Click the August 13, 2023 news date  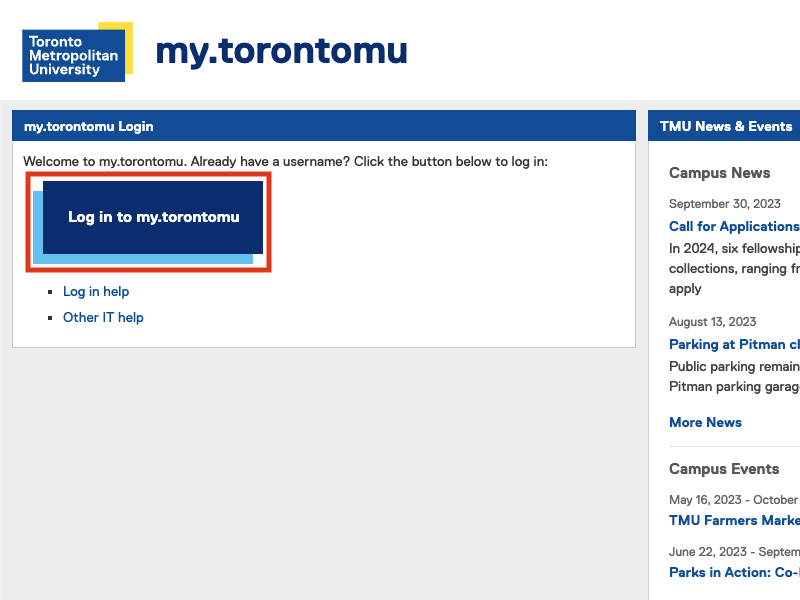(712, 322)
